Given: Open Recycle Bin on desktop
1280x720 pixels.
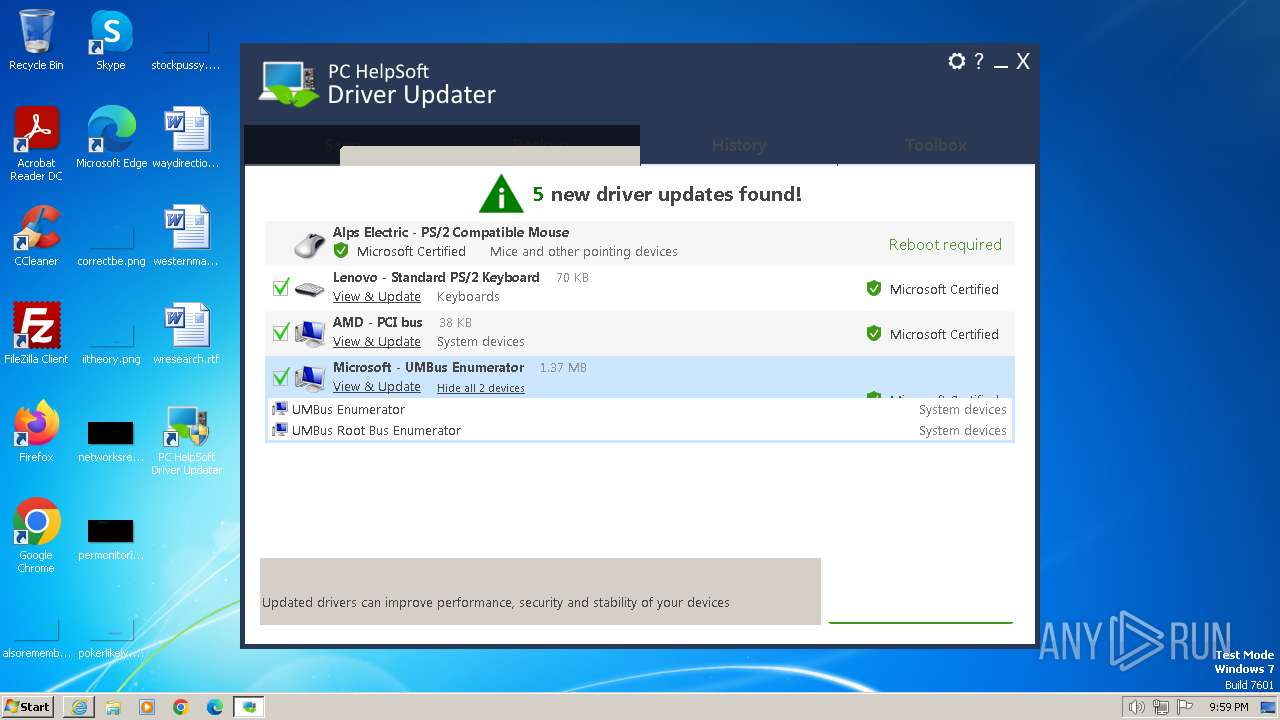Looking at the screenshot, I should click(36, 40).
